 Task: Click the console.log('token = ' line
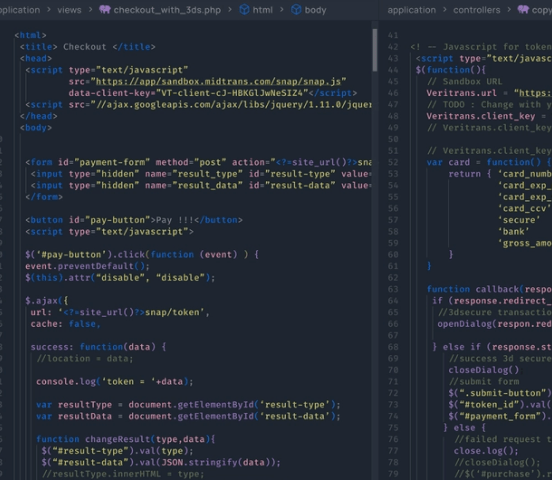click(x=114, y=382)
